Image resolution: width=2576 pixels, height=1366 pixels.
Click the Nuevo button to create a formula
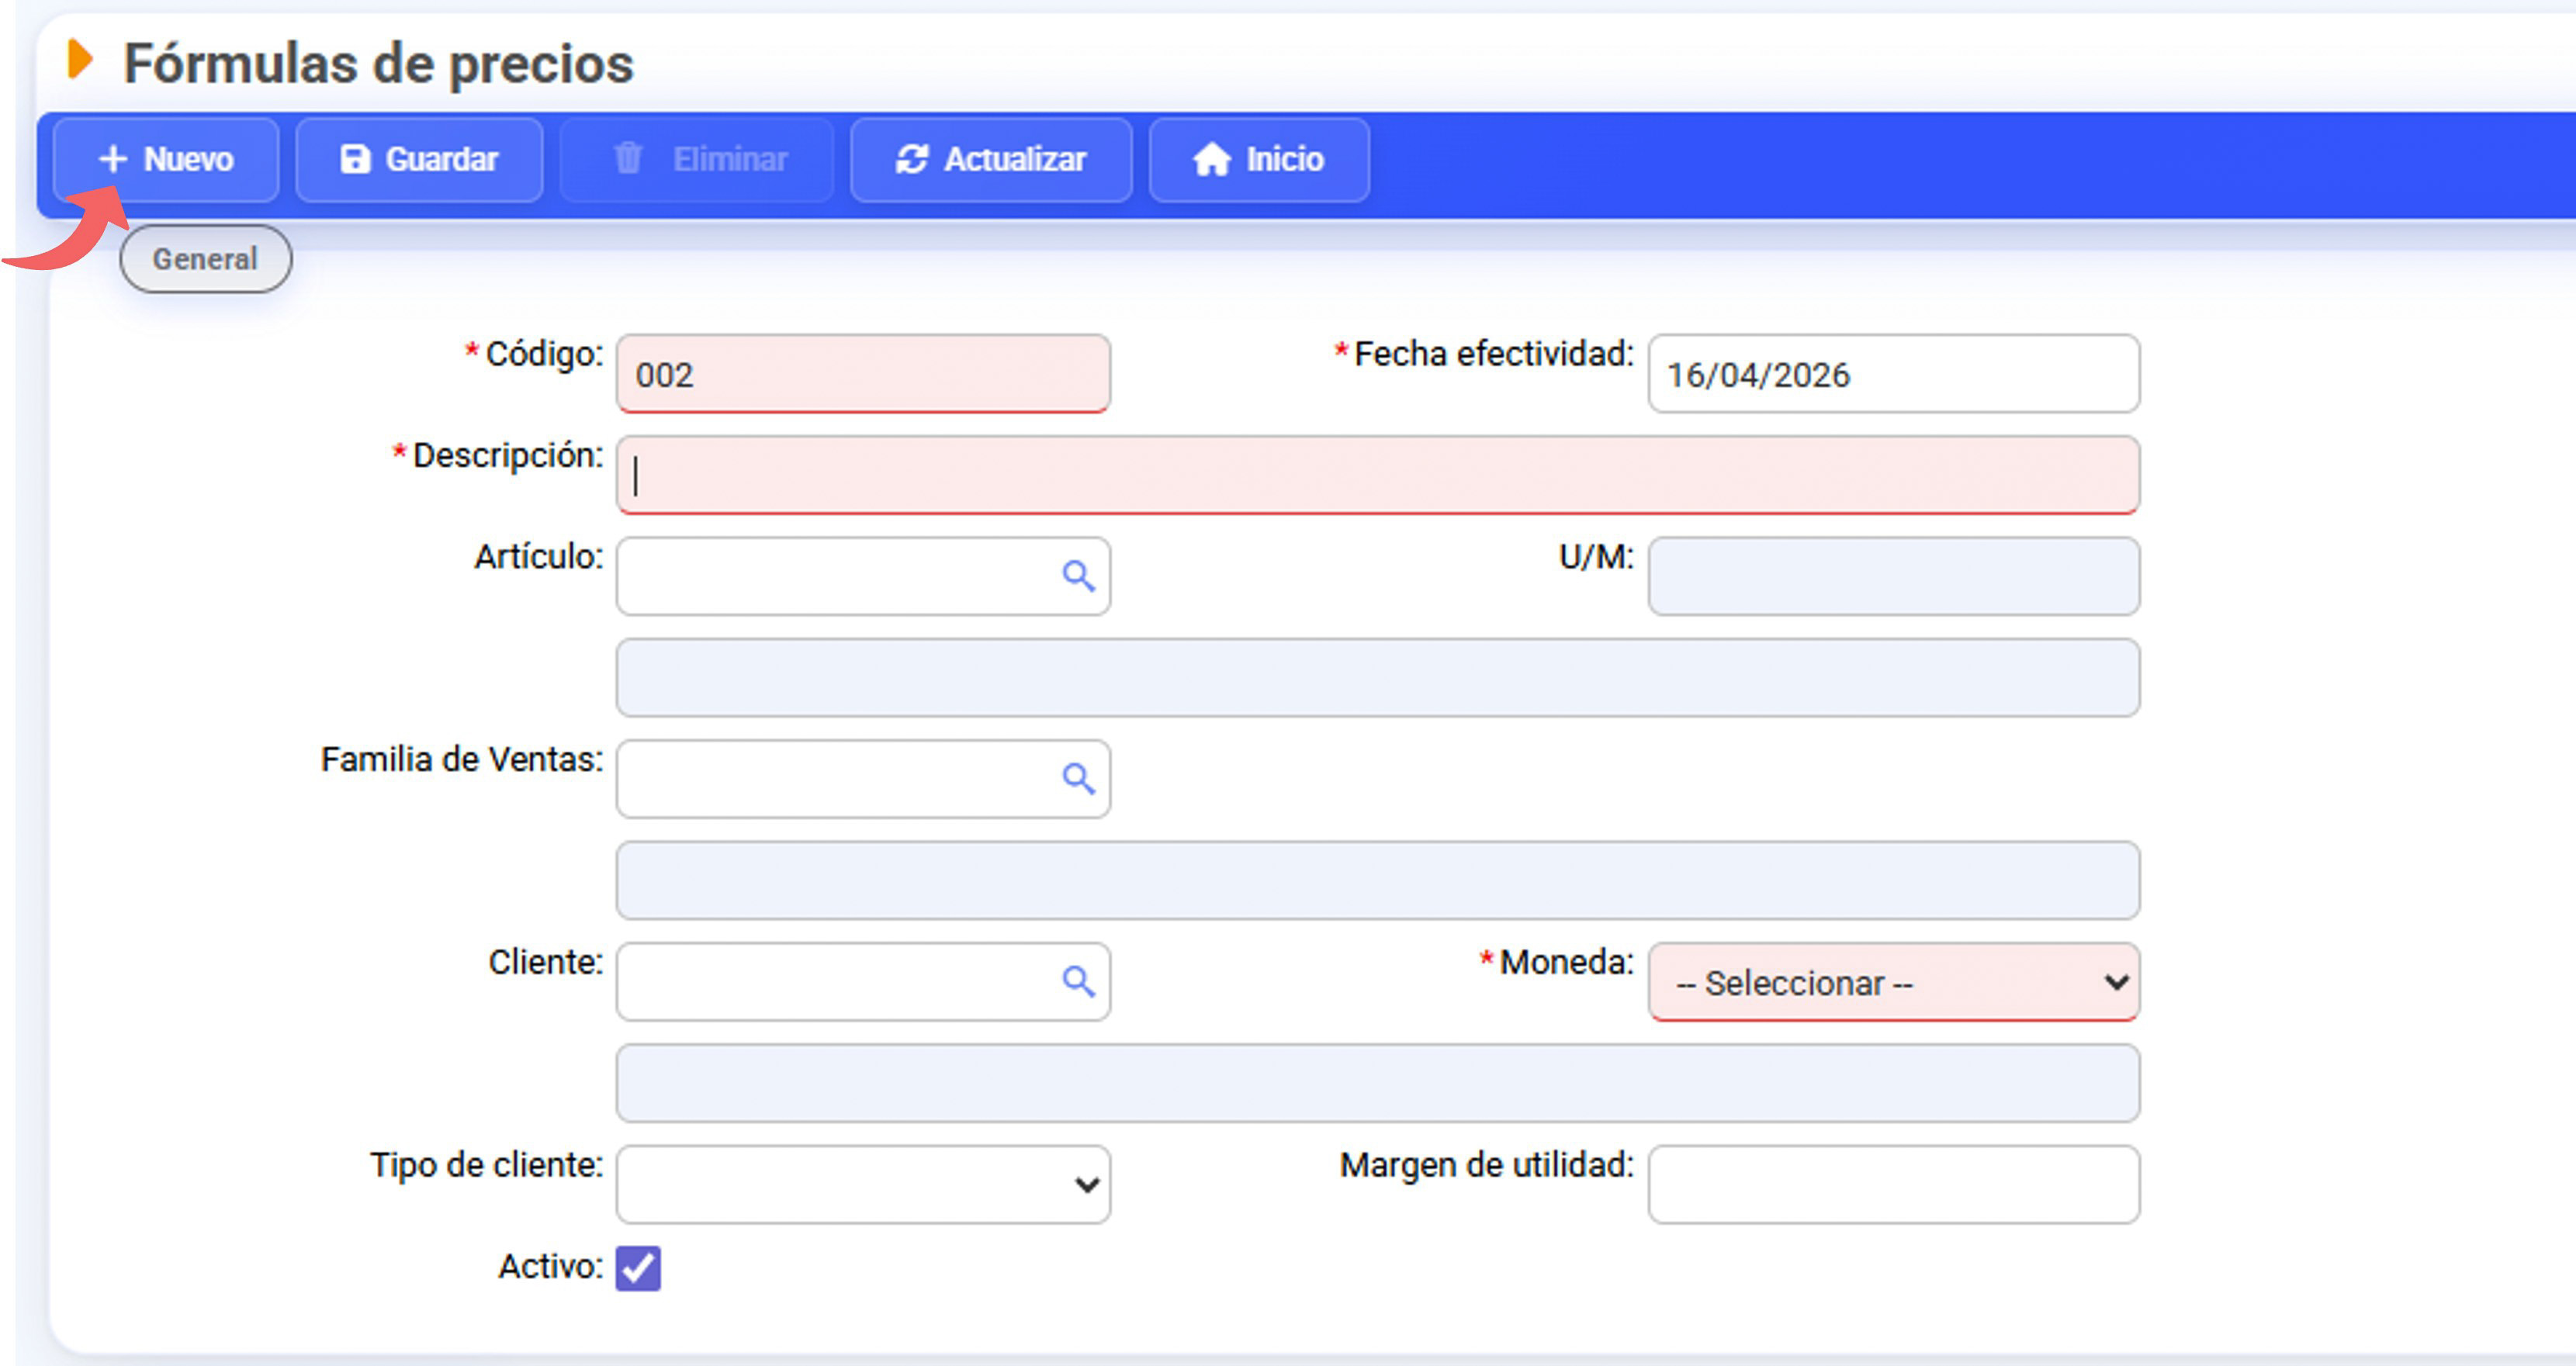coord(166,160)
